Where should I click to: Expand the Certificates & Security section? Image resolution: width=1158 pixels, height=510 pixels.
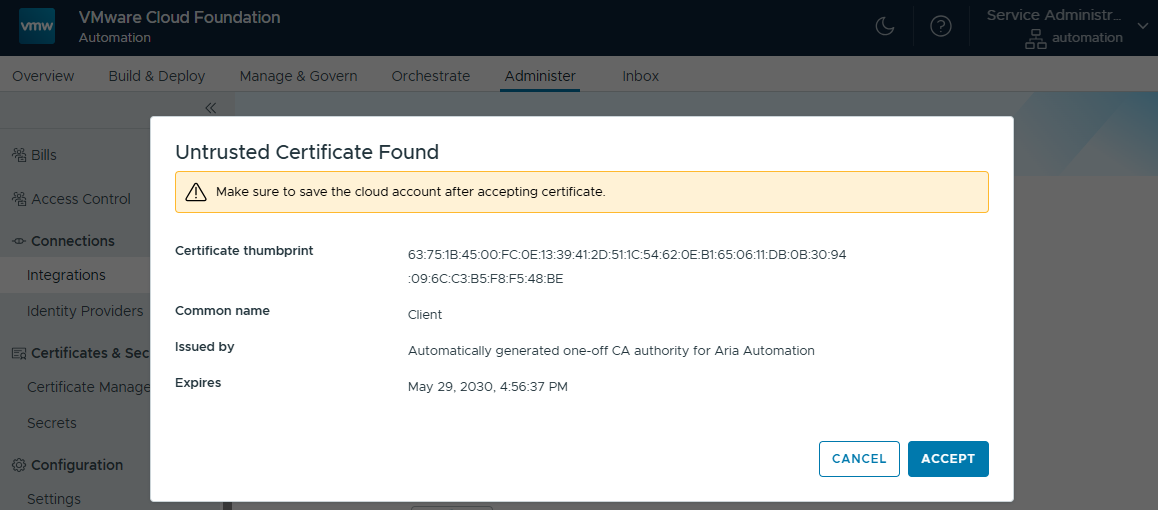(x=90, y=354)
